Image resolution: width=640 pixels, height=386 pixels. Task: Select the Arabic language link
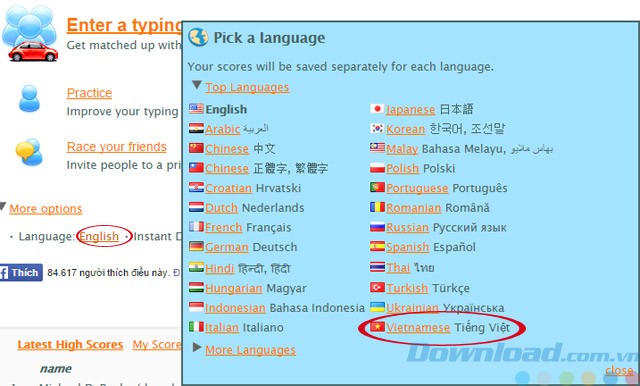[x=222, y=129]
